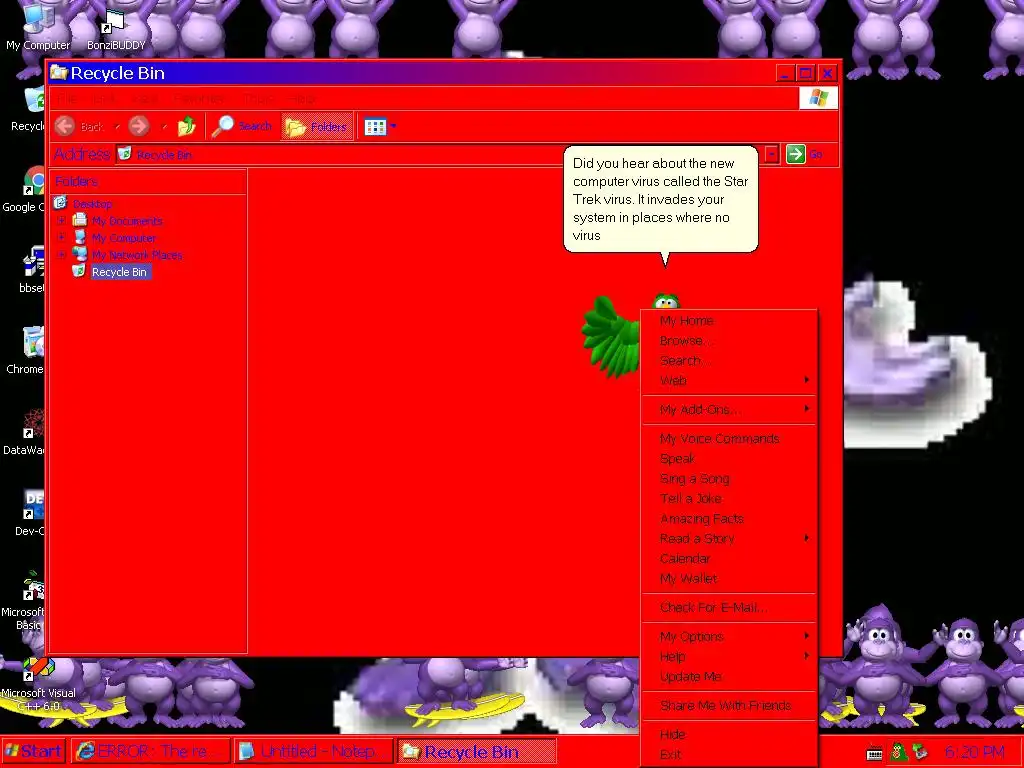Choose Exit from Bonzi menu
Image resolution: width=1024 pixels, height=768 pixels.
(729, 754)
